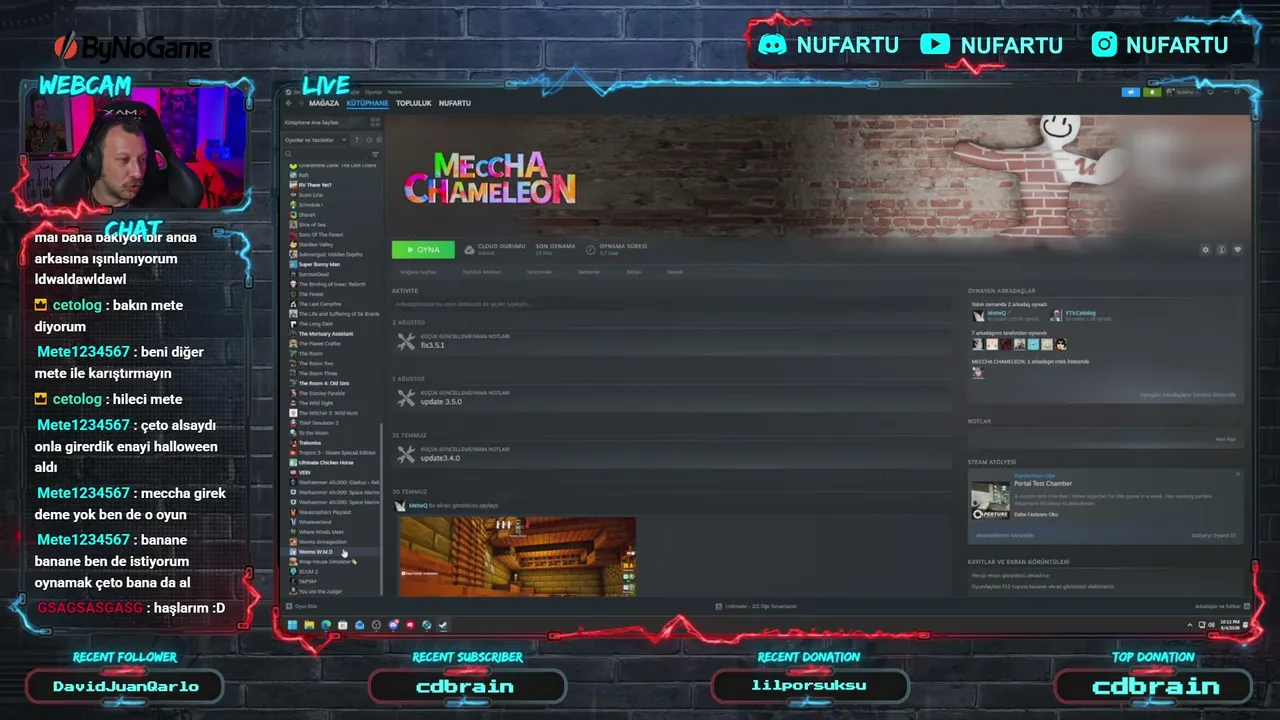This screenshot has height=720, width=1280.
Task: Click the downloads status text at bottom
Action: [760, 606]
